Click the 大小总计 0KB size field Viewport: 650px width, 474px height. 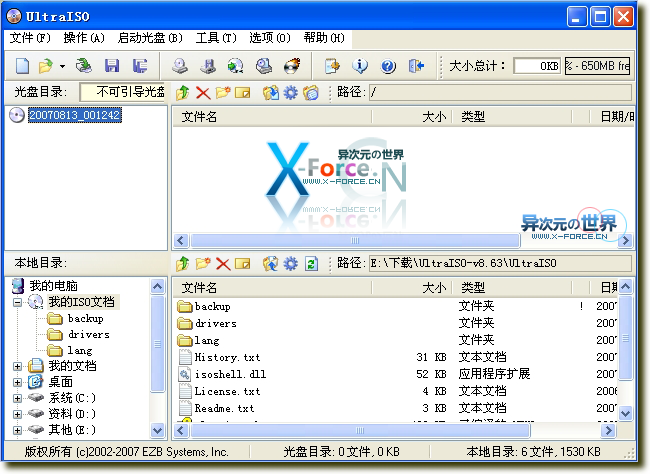coord(537,66)
